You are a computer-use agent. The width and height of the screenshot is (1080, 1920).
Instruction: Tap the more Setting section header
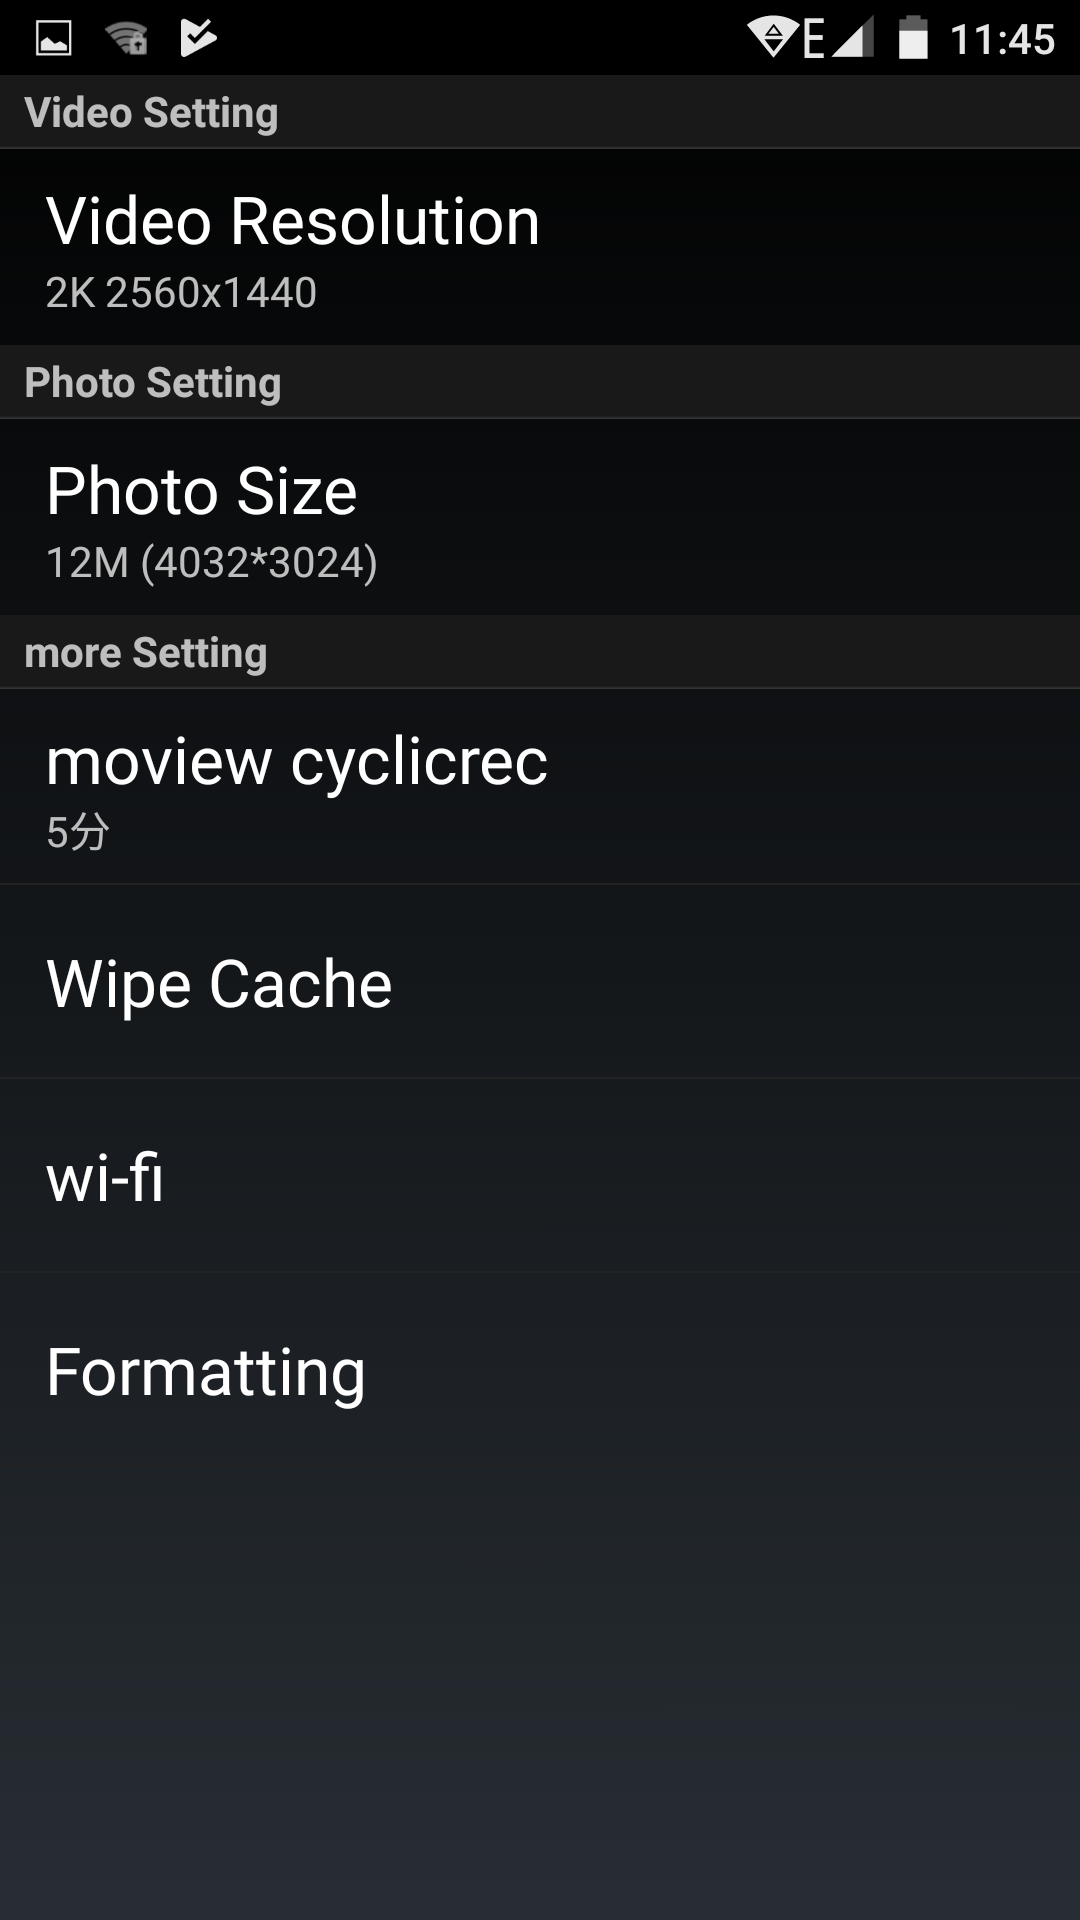(146, 653)
